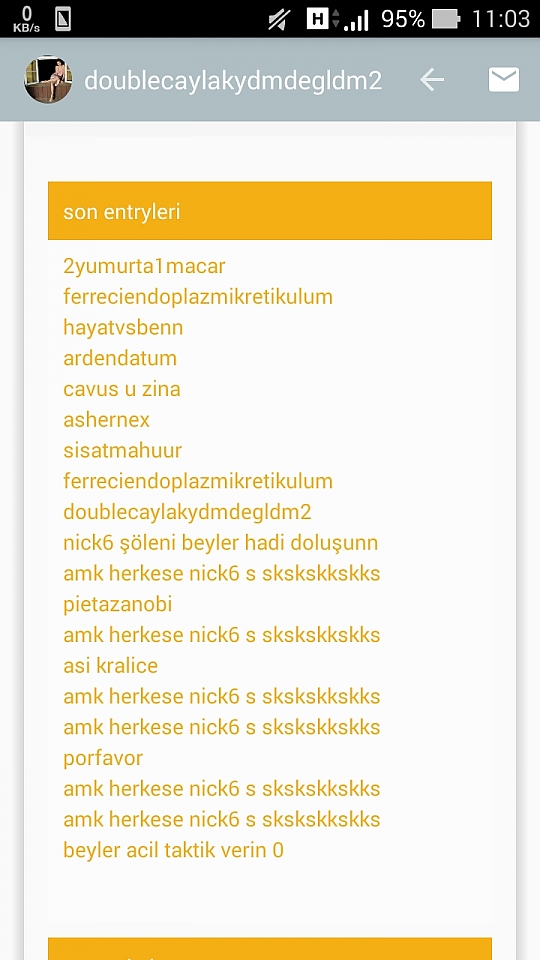Open 'asi kralice' entry link
Screen dimensions: 540x960
(111, 666)
